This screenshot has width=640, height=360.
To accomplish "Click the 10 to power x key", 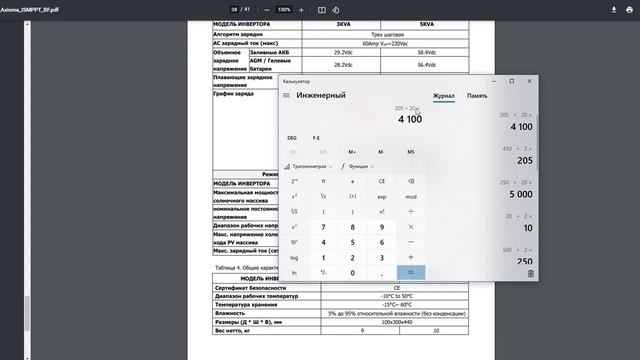I will 294,242.
